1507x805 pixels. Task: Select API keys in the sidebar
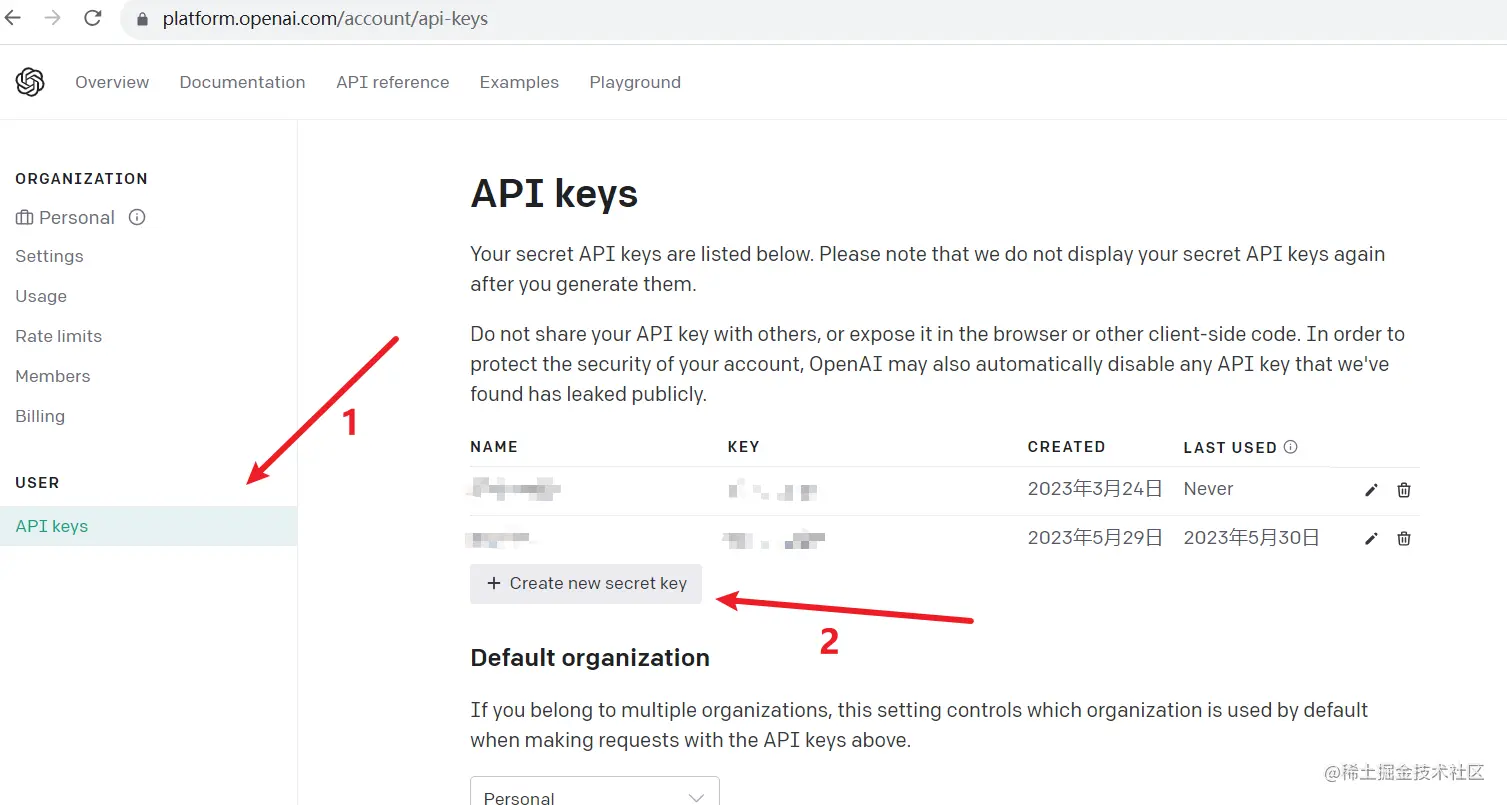pyautogui.click(x=148, y=526)
